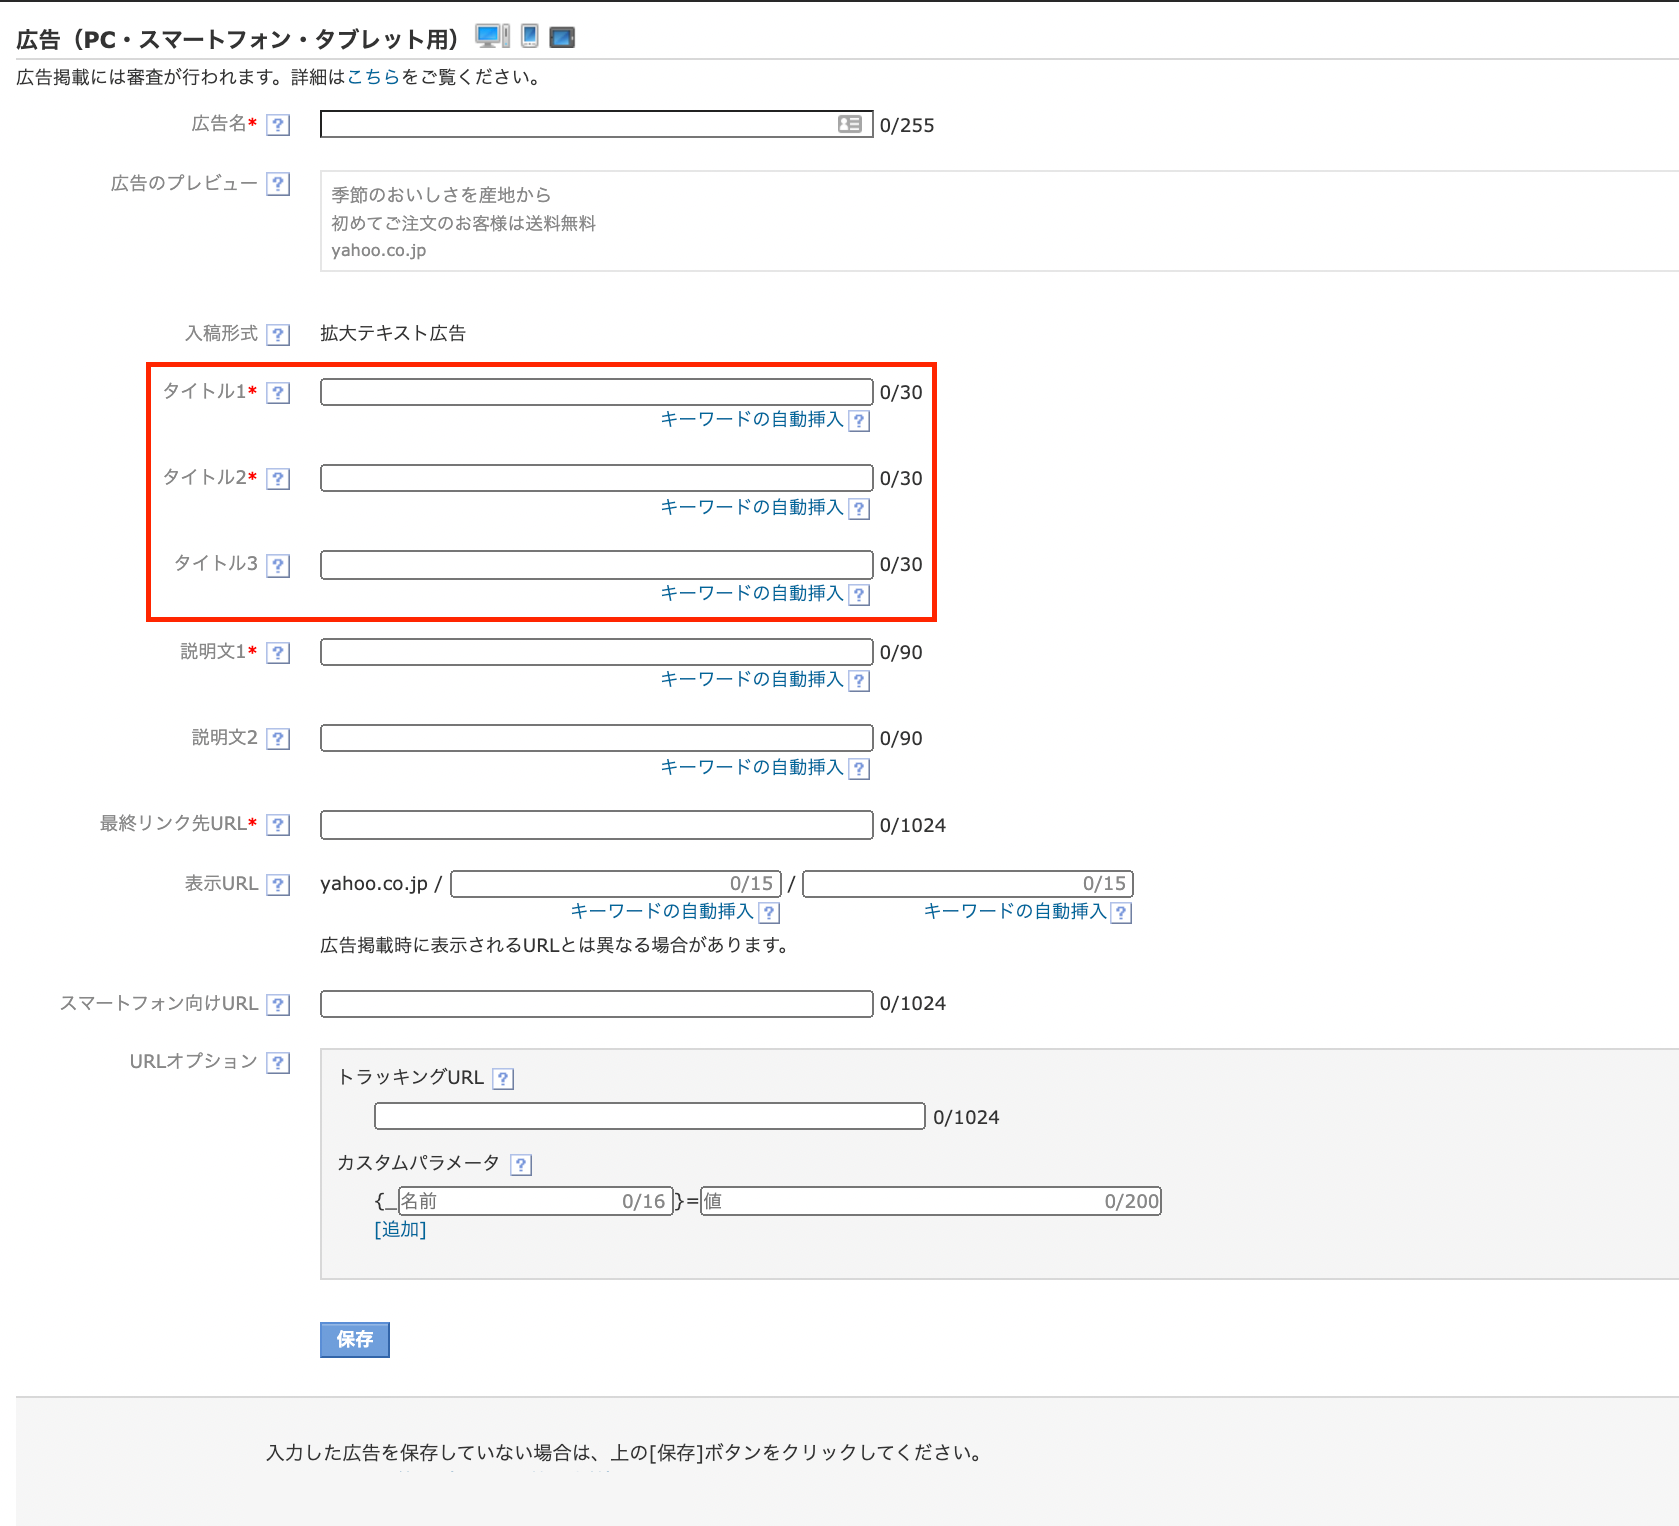Click the PC monitor device icon
Image resolution: width=1679 pixels, height=1526 pixels.
(492, 37)
